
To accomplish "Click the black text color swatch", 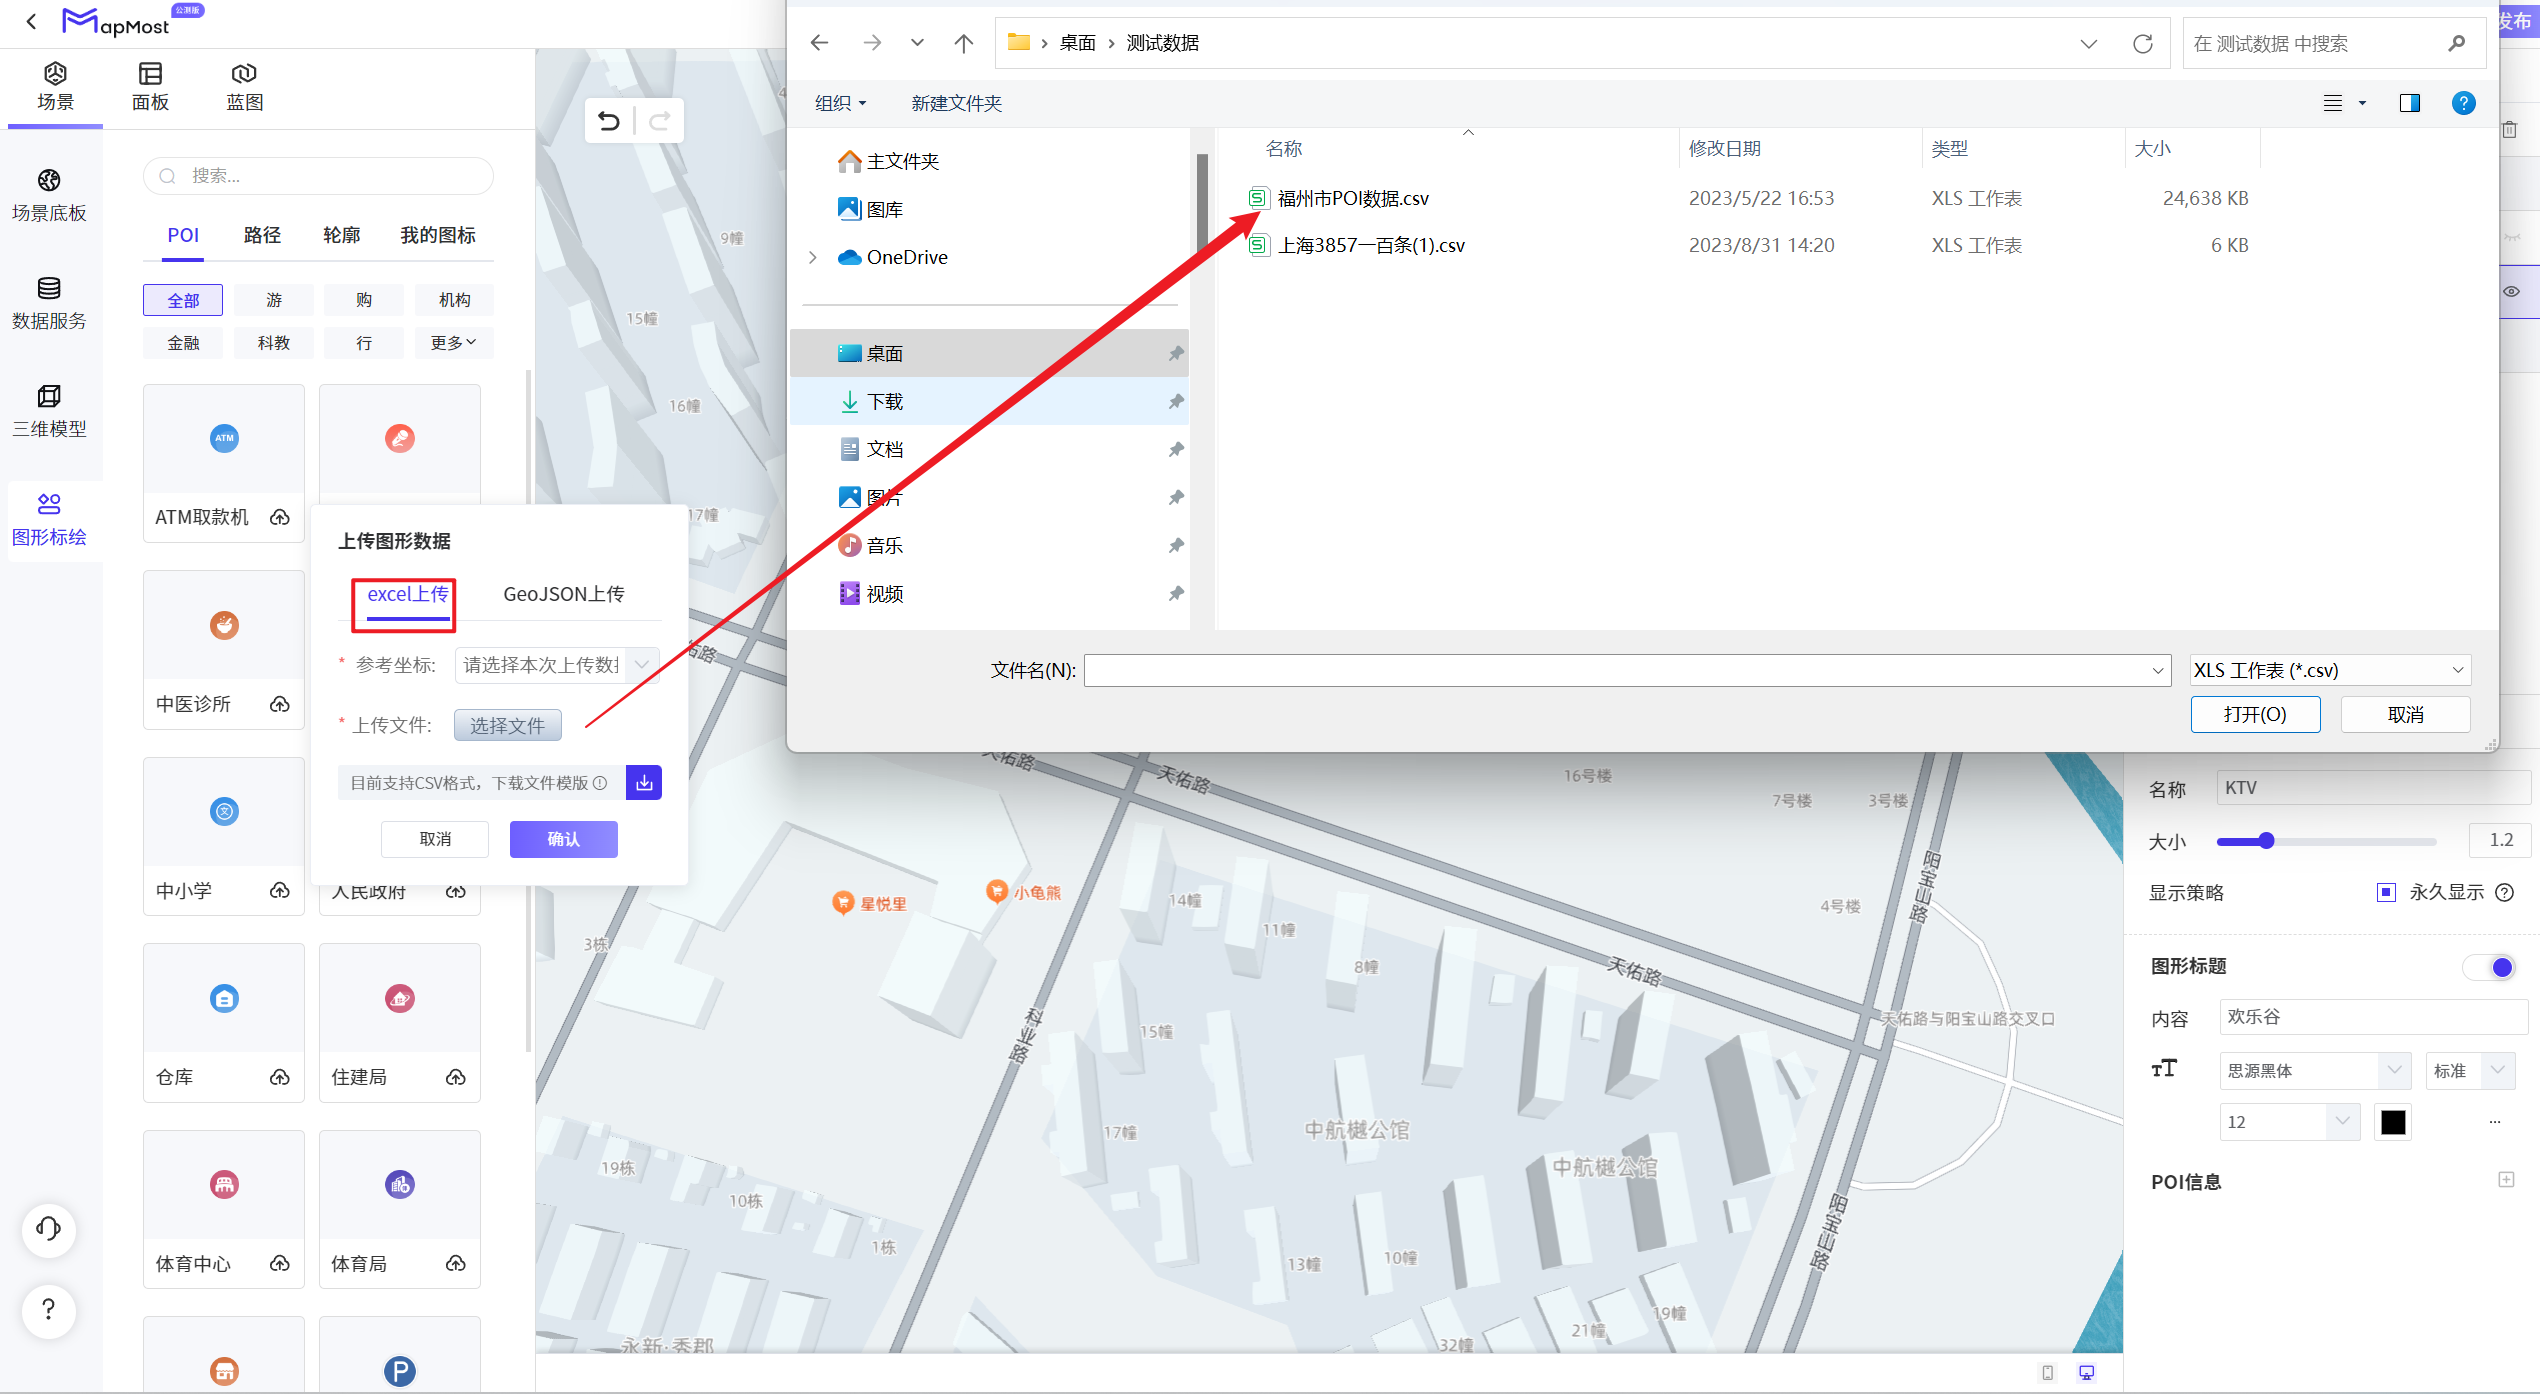I will point(2393,1122).
